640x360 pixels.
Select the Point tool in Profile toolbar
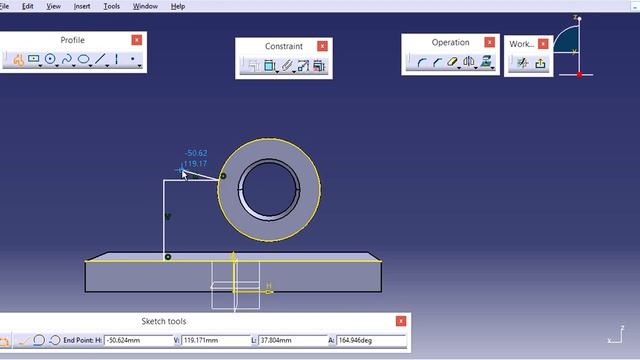[x=133, y=59]
